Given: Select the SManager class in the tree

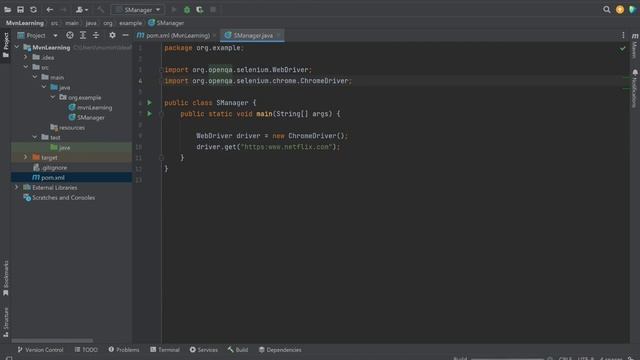Looking at the screenshot, I should click(87, 118).
